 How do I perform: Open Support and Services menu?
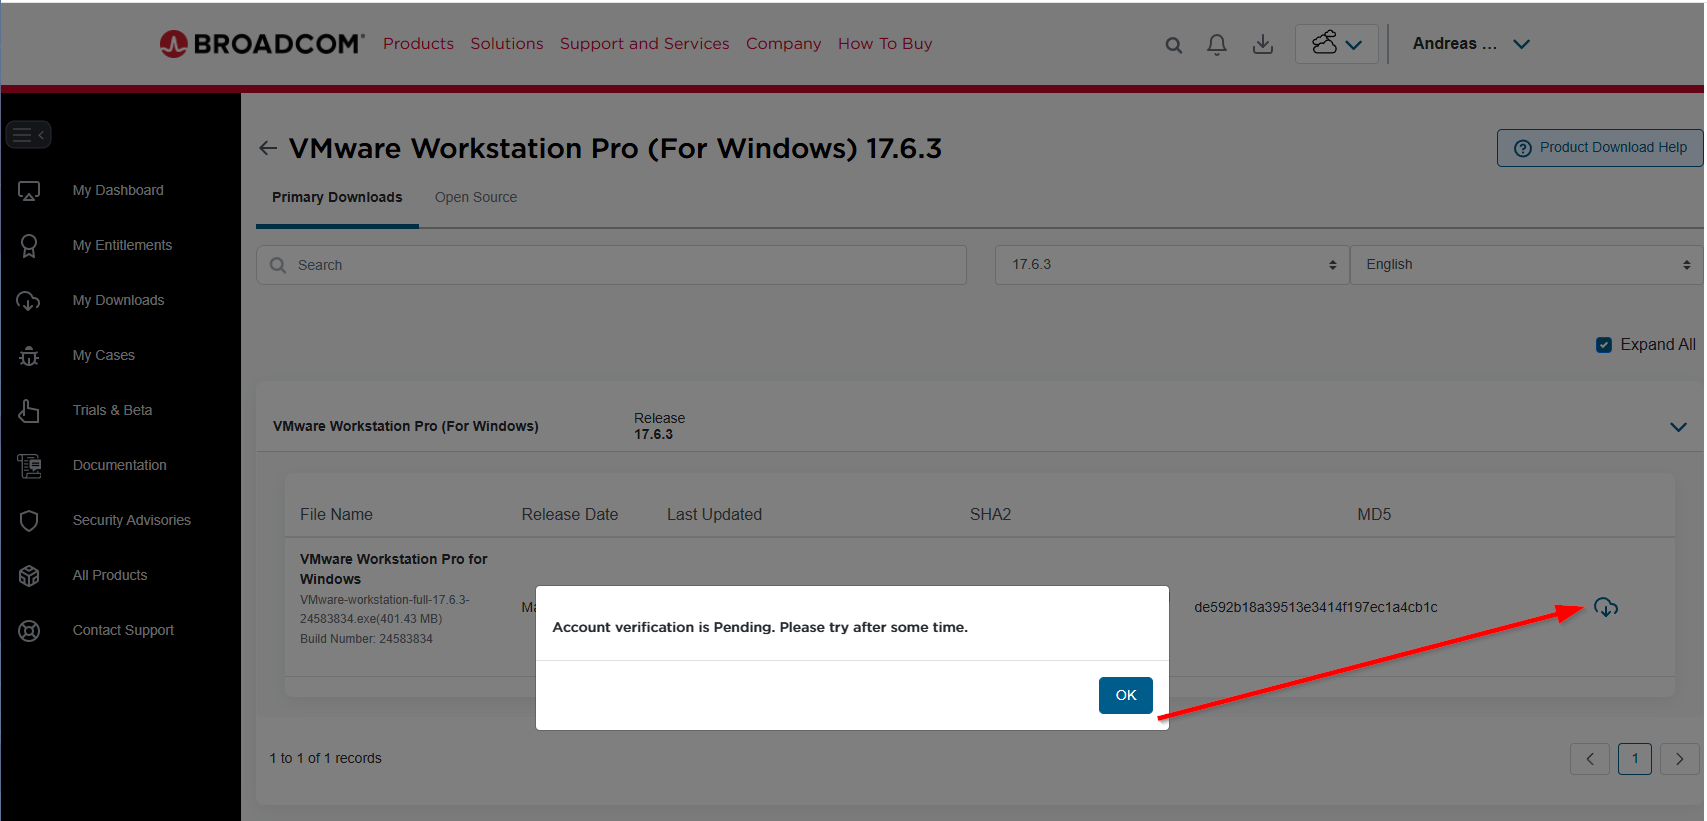[645, 44]
